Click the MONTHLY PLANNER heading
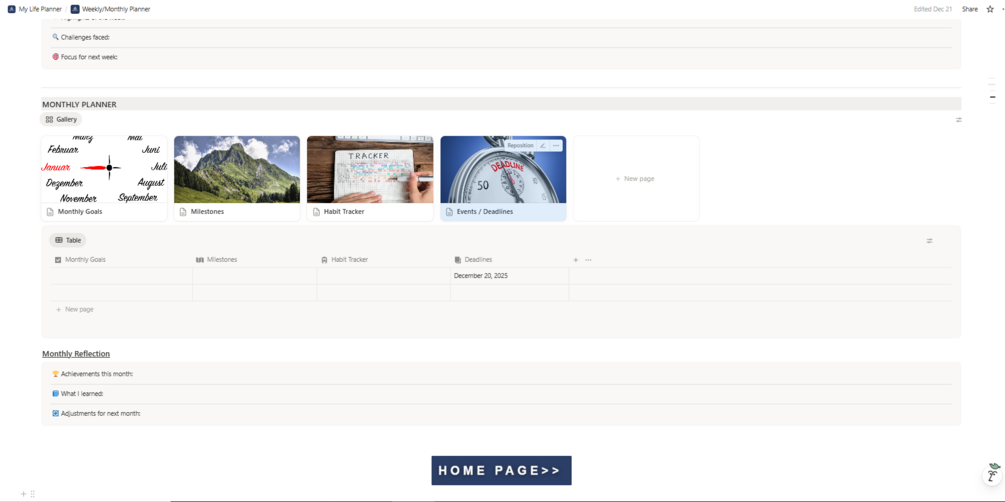 [79, 105]
